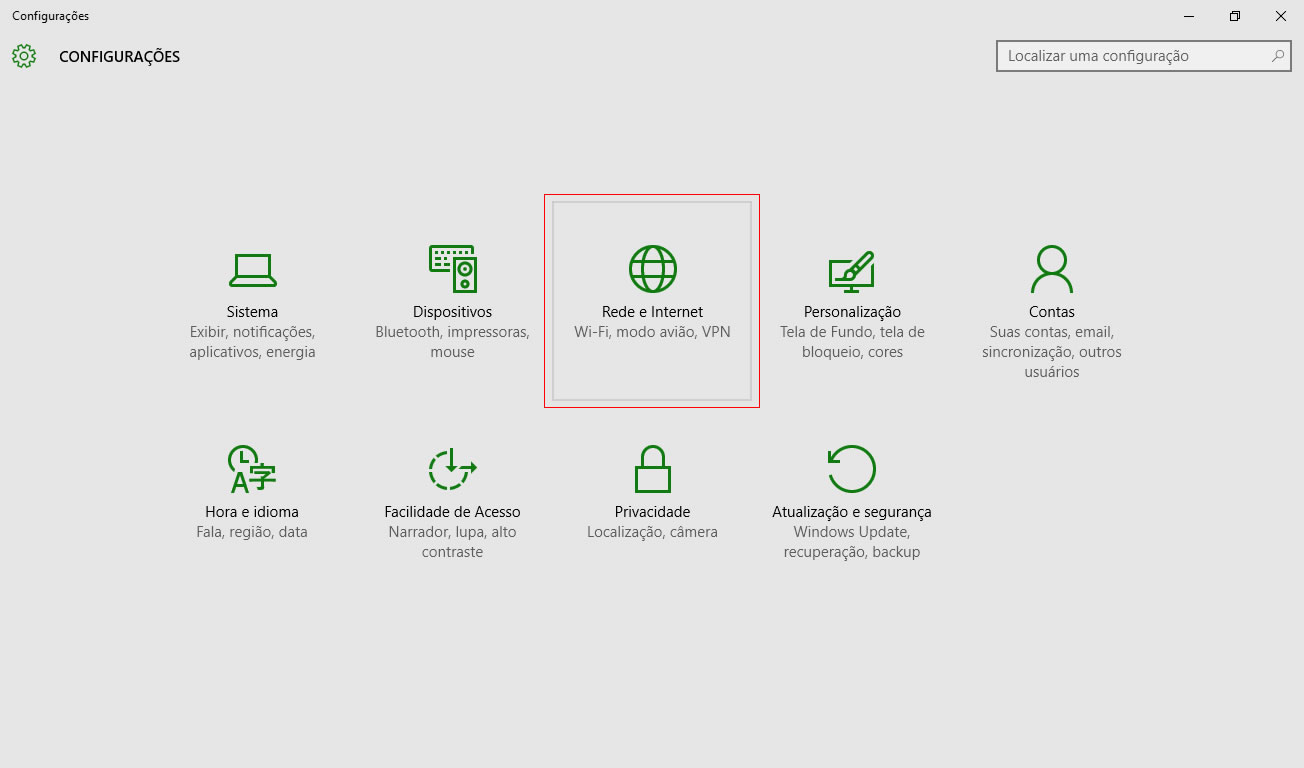Click the 'Wi-Fi, modo avião, VPN' description
Image resolution: width=1304 pixels, height=768 pixels.
(x=652, y=332)
